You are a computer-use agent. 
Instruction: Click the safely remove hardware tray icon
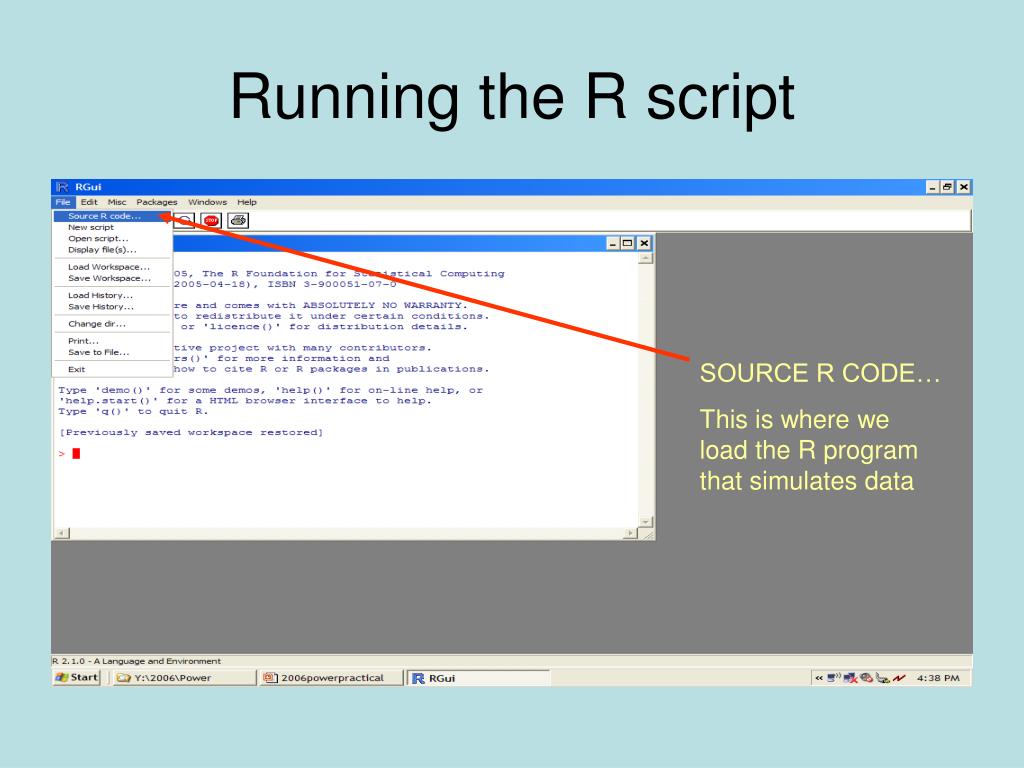pos(883,678)
